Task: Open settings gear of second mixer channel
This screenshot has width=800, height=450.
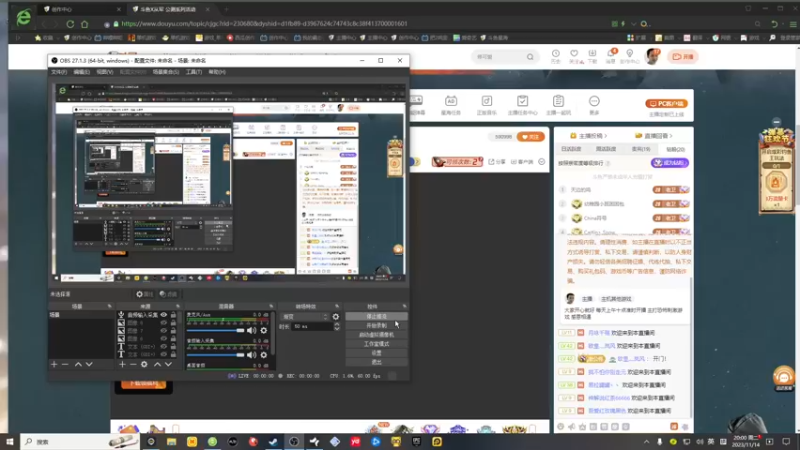Action: (264, 355)
